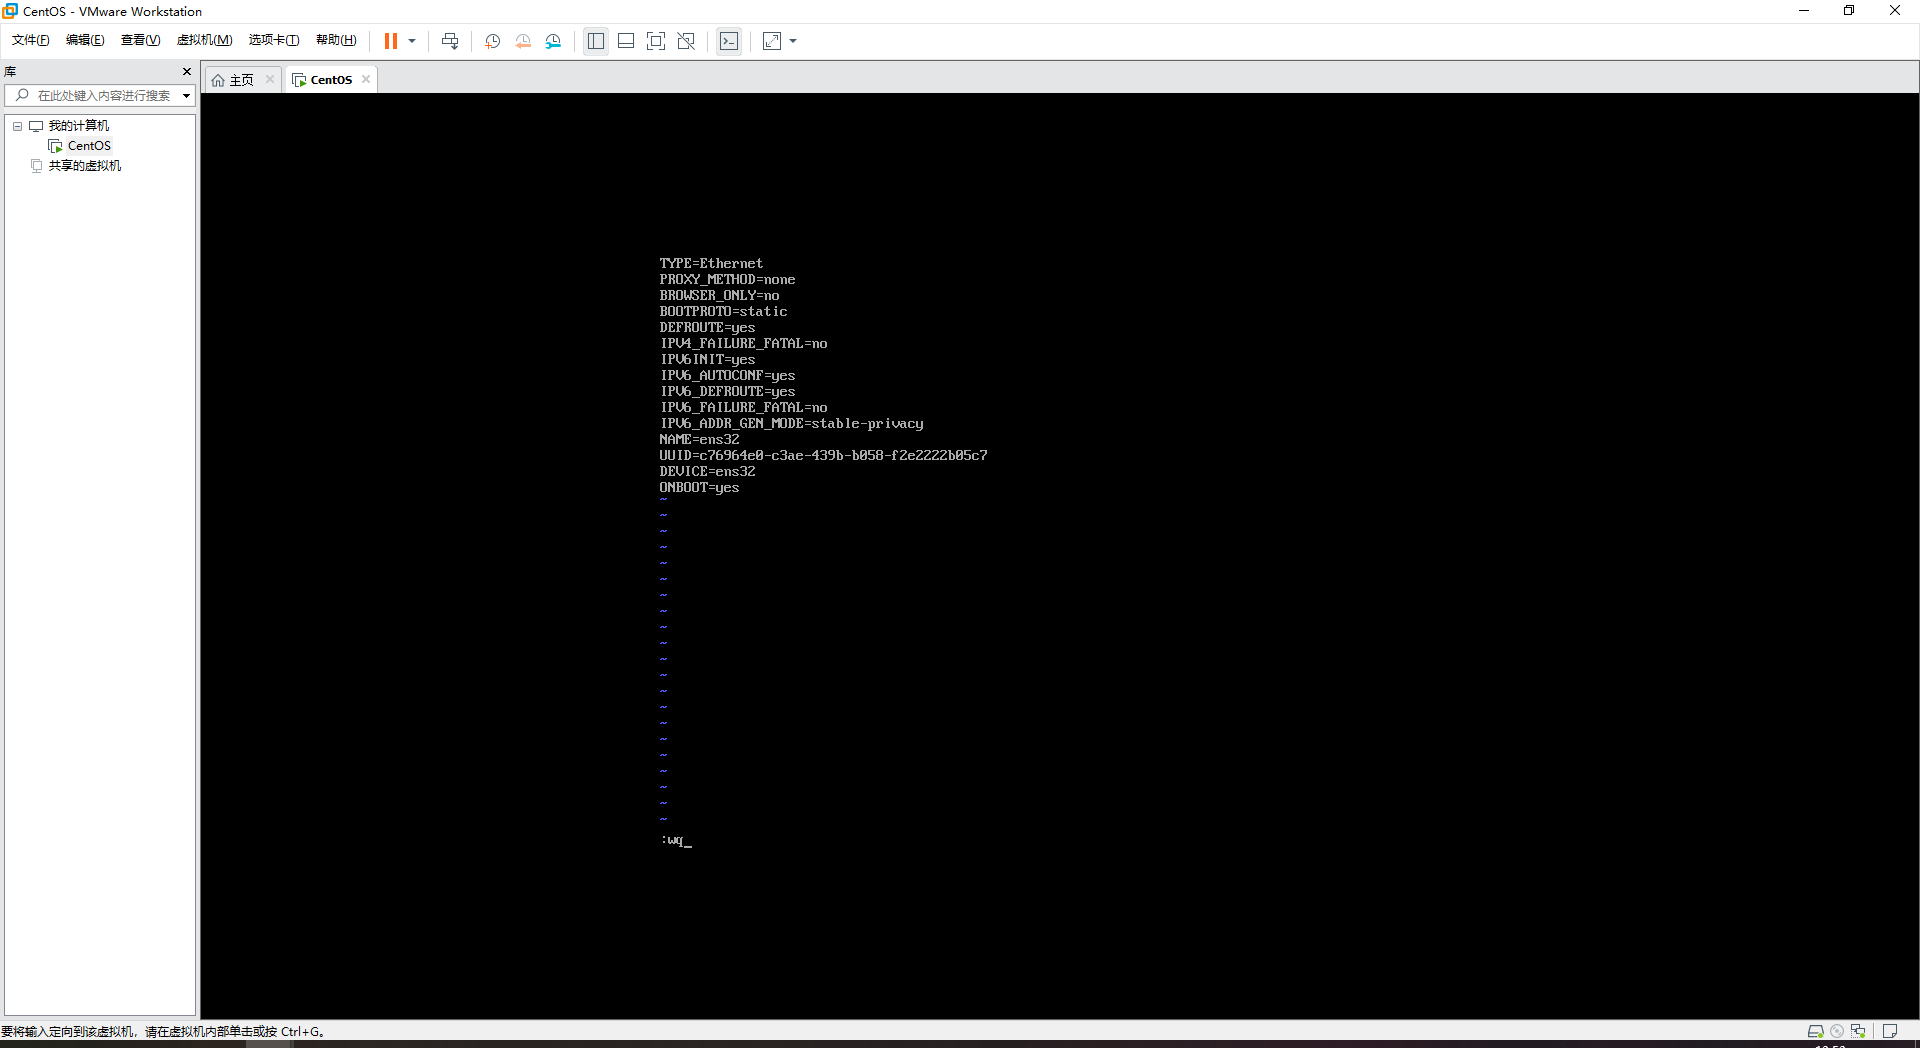
Task: Open the 编辑(E) menu
Action: (x=85, y=40)
